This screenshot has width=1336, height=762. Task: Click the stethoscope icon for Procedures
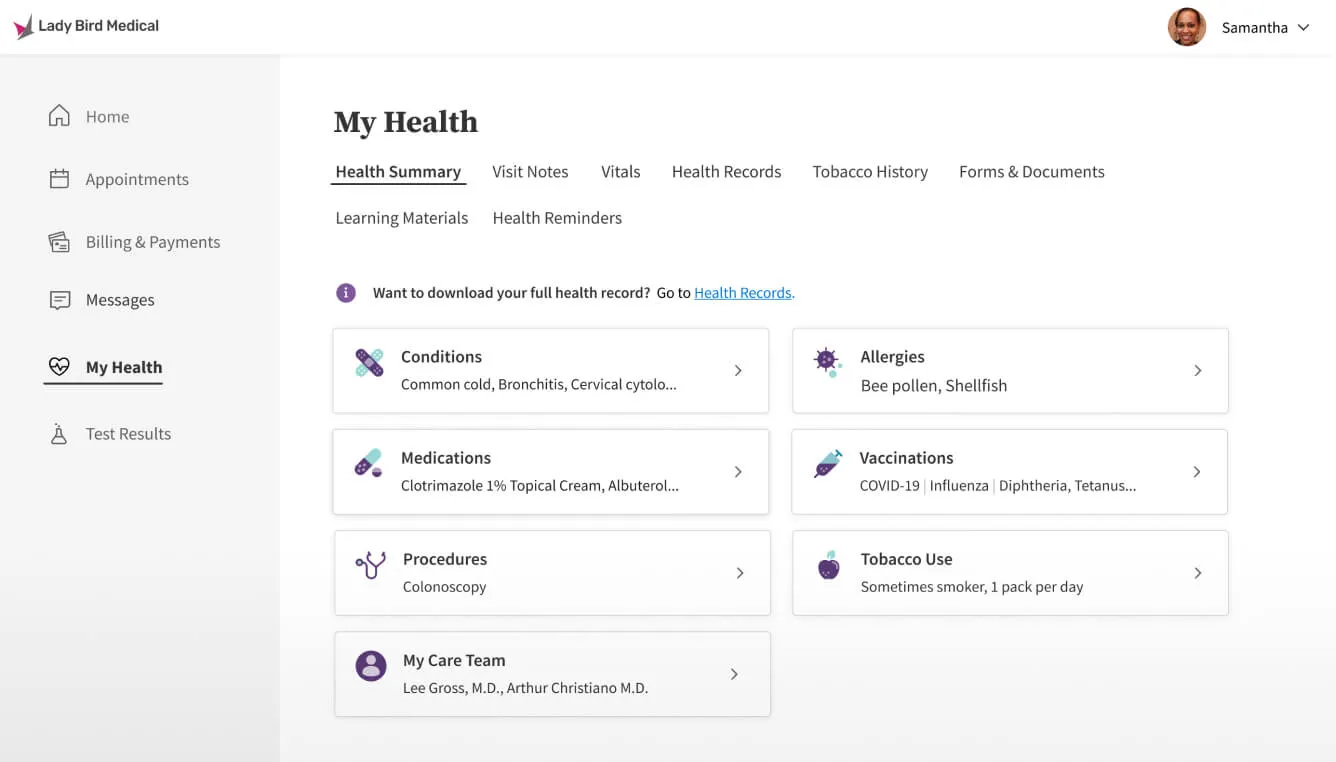[369, 565]
